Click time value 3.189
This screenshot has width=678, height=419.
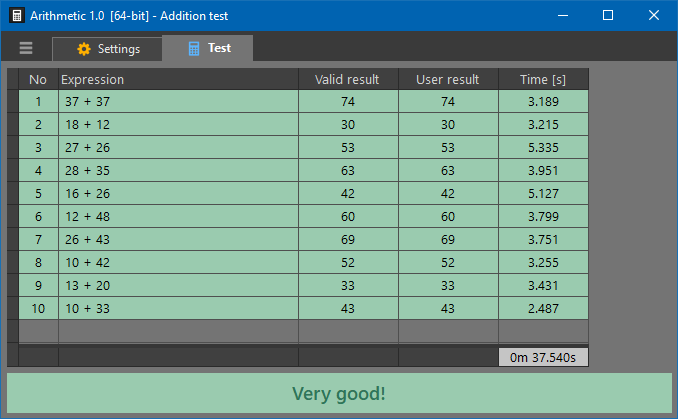543,102
